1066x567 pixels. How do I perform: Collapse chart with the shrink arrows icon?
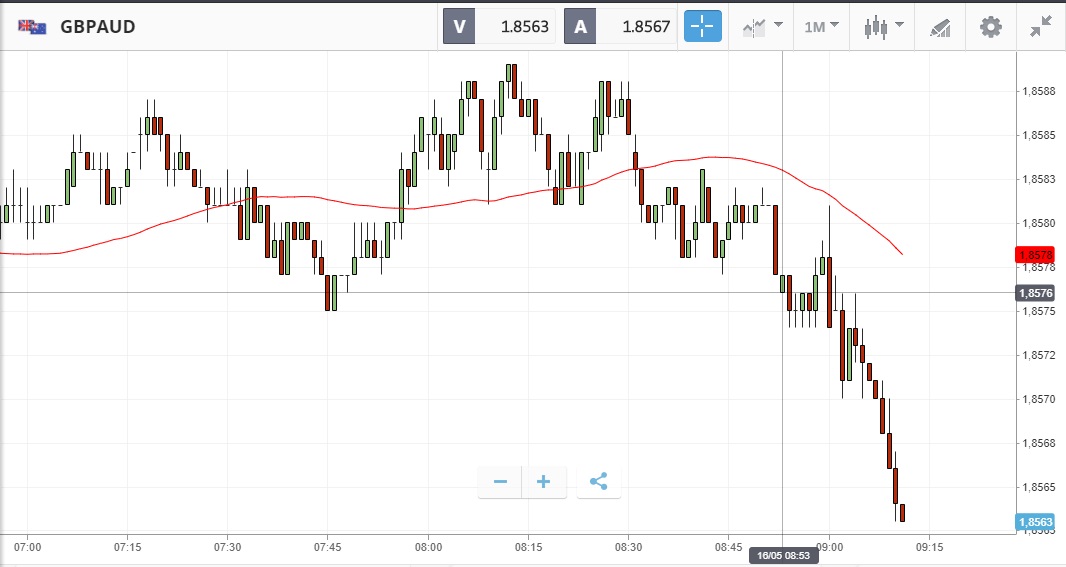click(1041, 26)
